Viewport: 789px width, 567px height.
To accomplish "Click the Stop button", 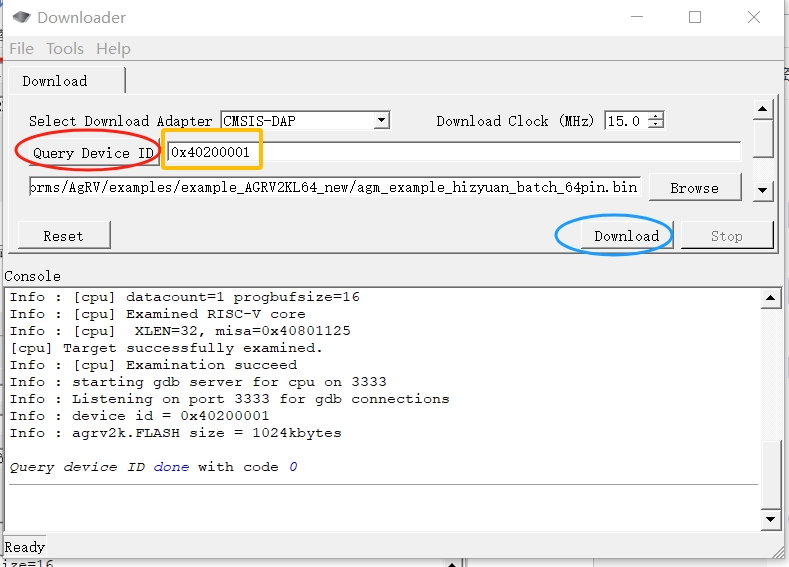I will point(727,235).
